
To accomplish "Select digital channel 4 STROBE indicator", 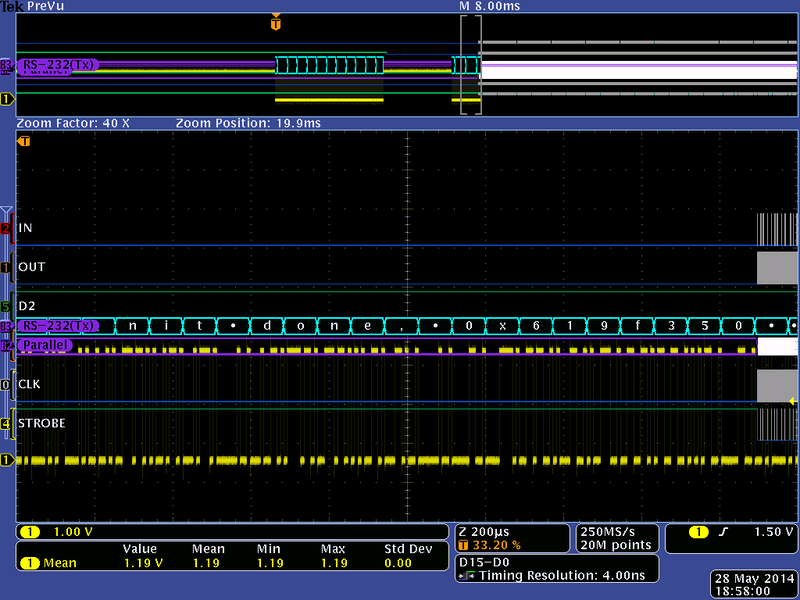I will pos(6,423).
